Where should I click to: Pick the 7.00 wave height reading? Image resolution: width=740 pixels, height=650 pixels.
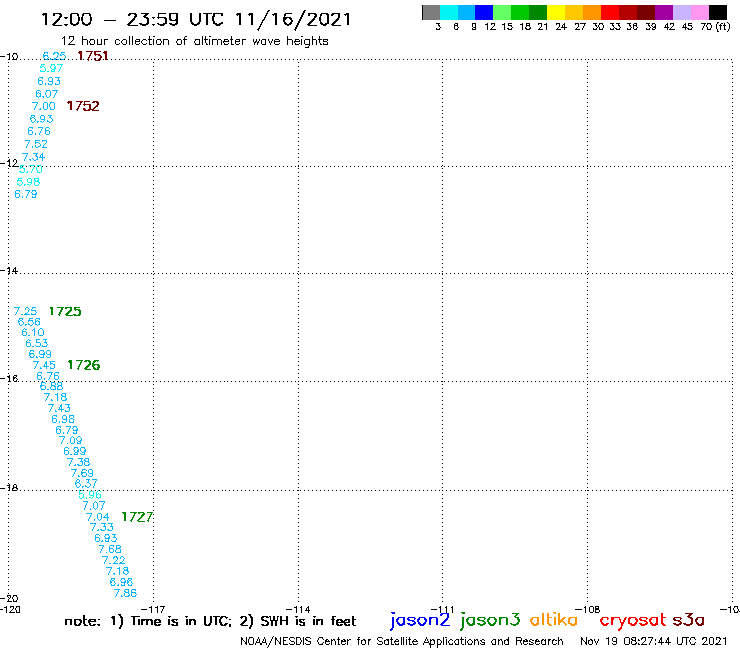(x=43, y=106)
